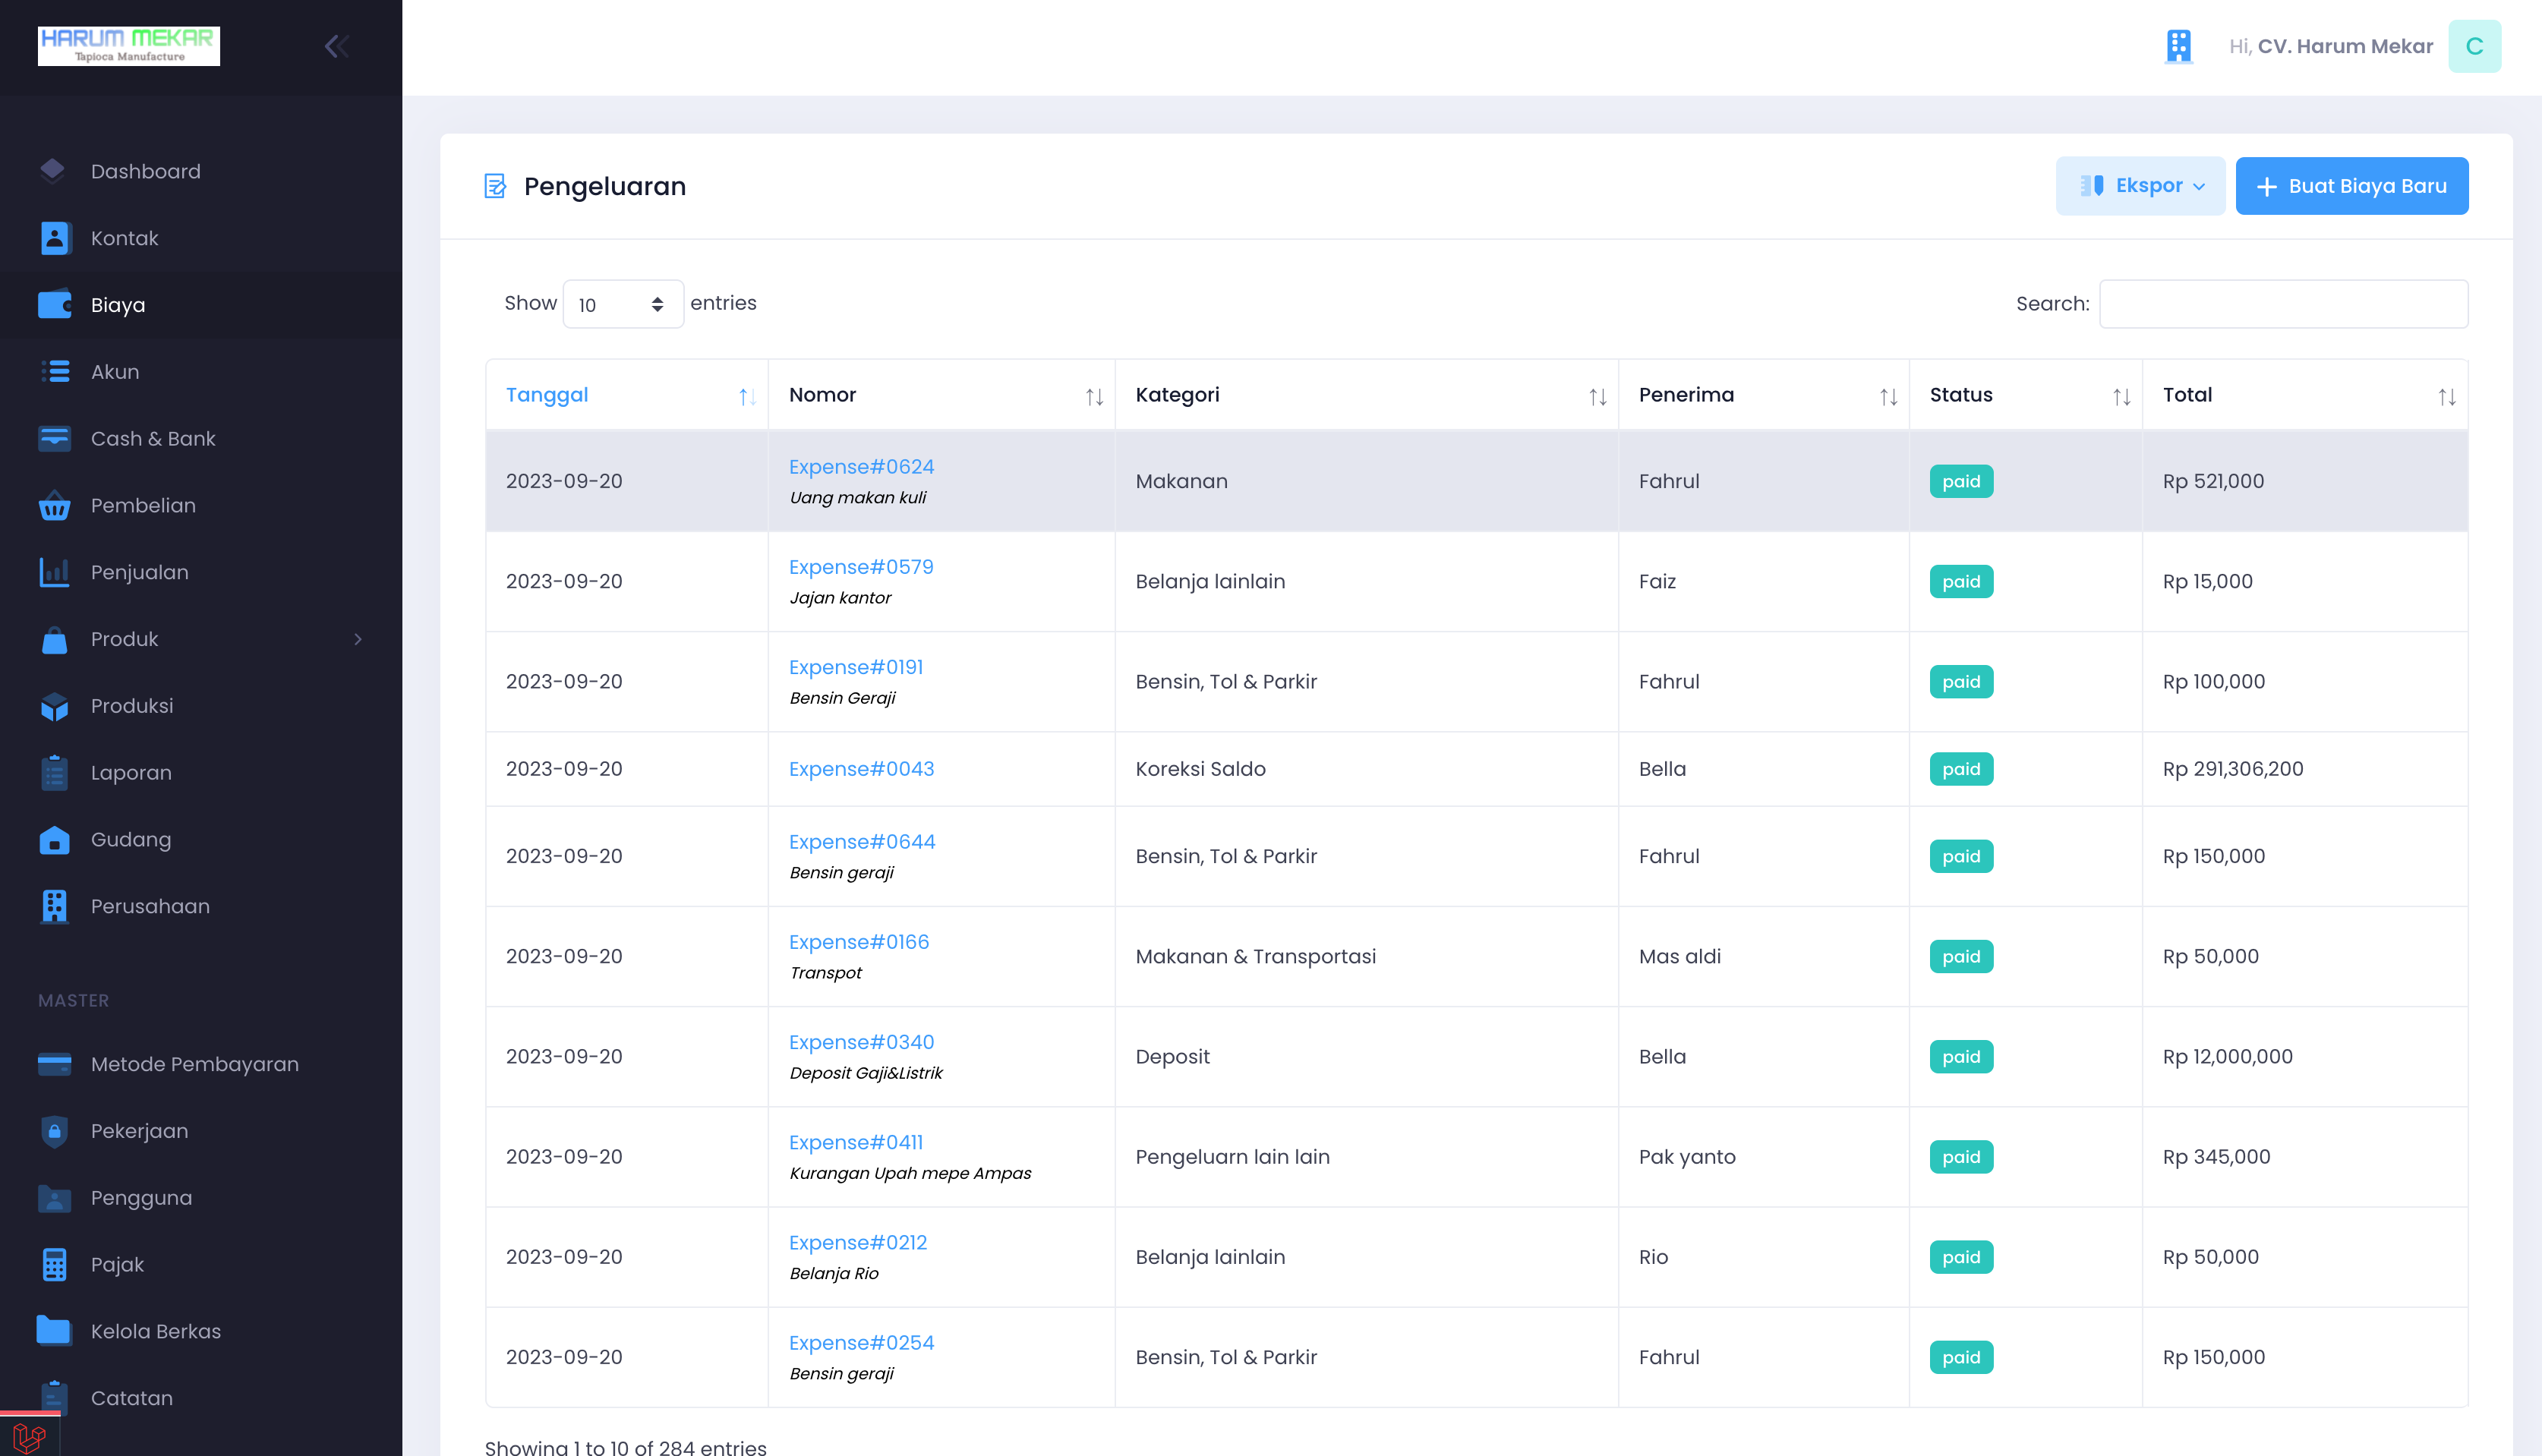Click the Pekerjaan shield icon

click(54, 1131)
